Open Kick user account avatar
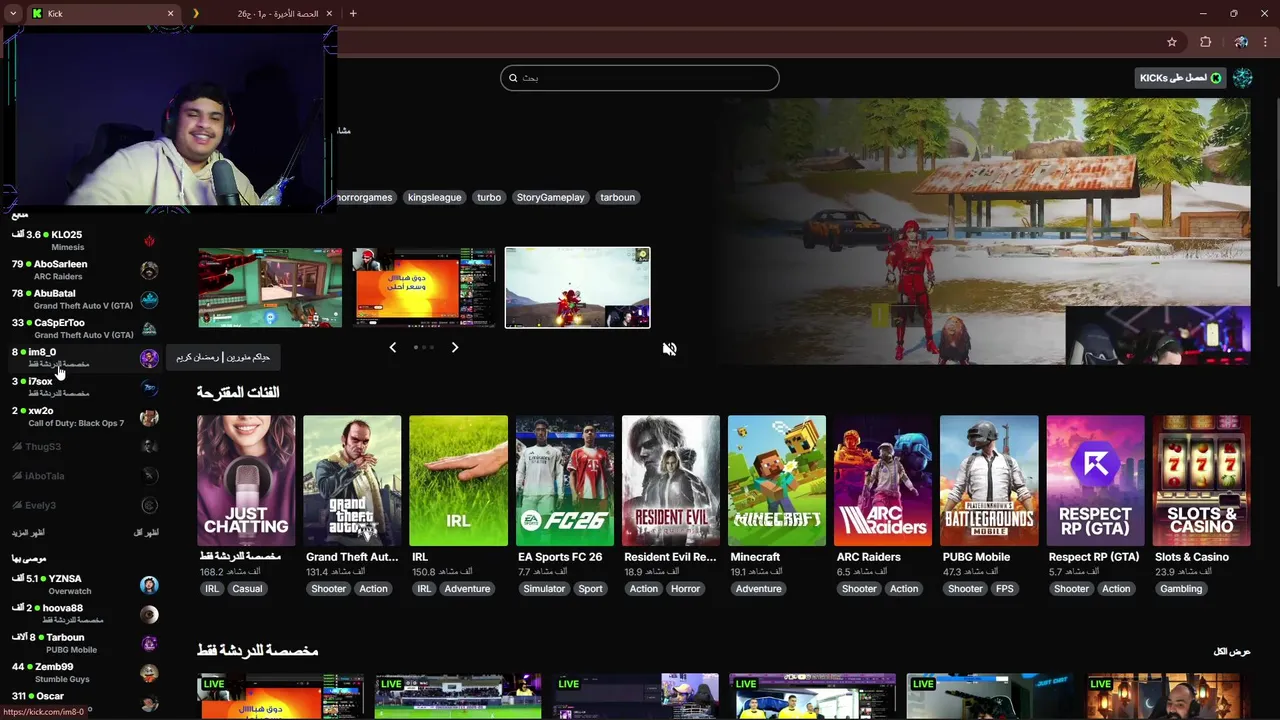Viewport: 1280px width, 720px height. (x=1243, y=78)
